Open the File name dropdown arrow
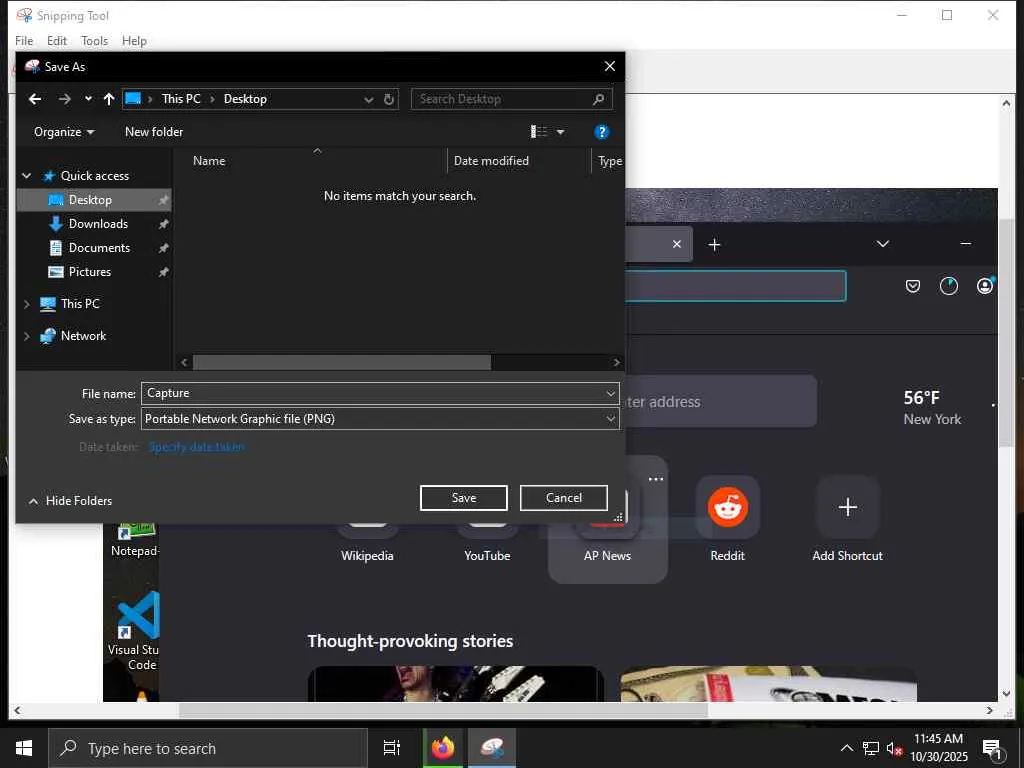Screen dimensions: 1024x768 (610, 394)
